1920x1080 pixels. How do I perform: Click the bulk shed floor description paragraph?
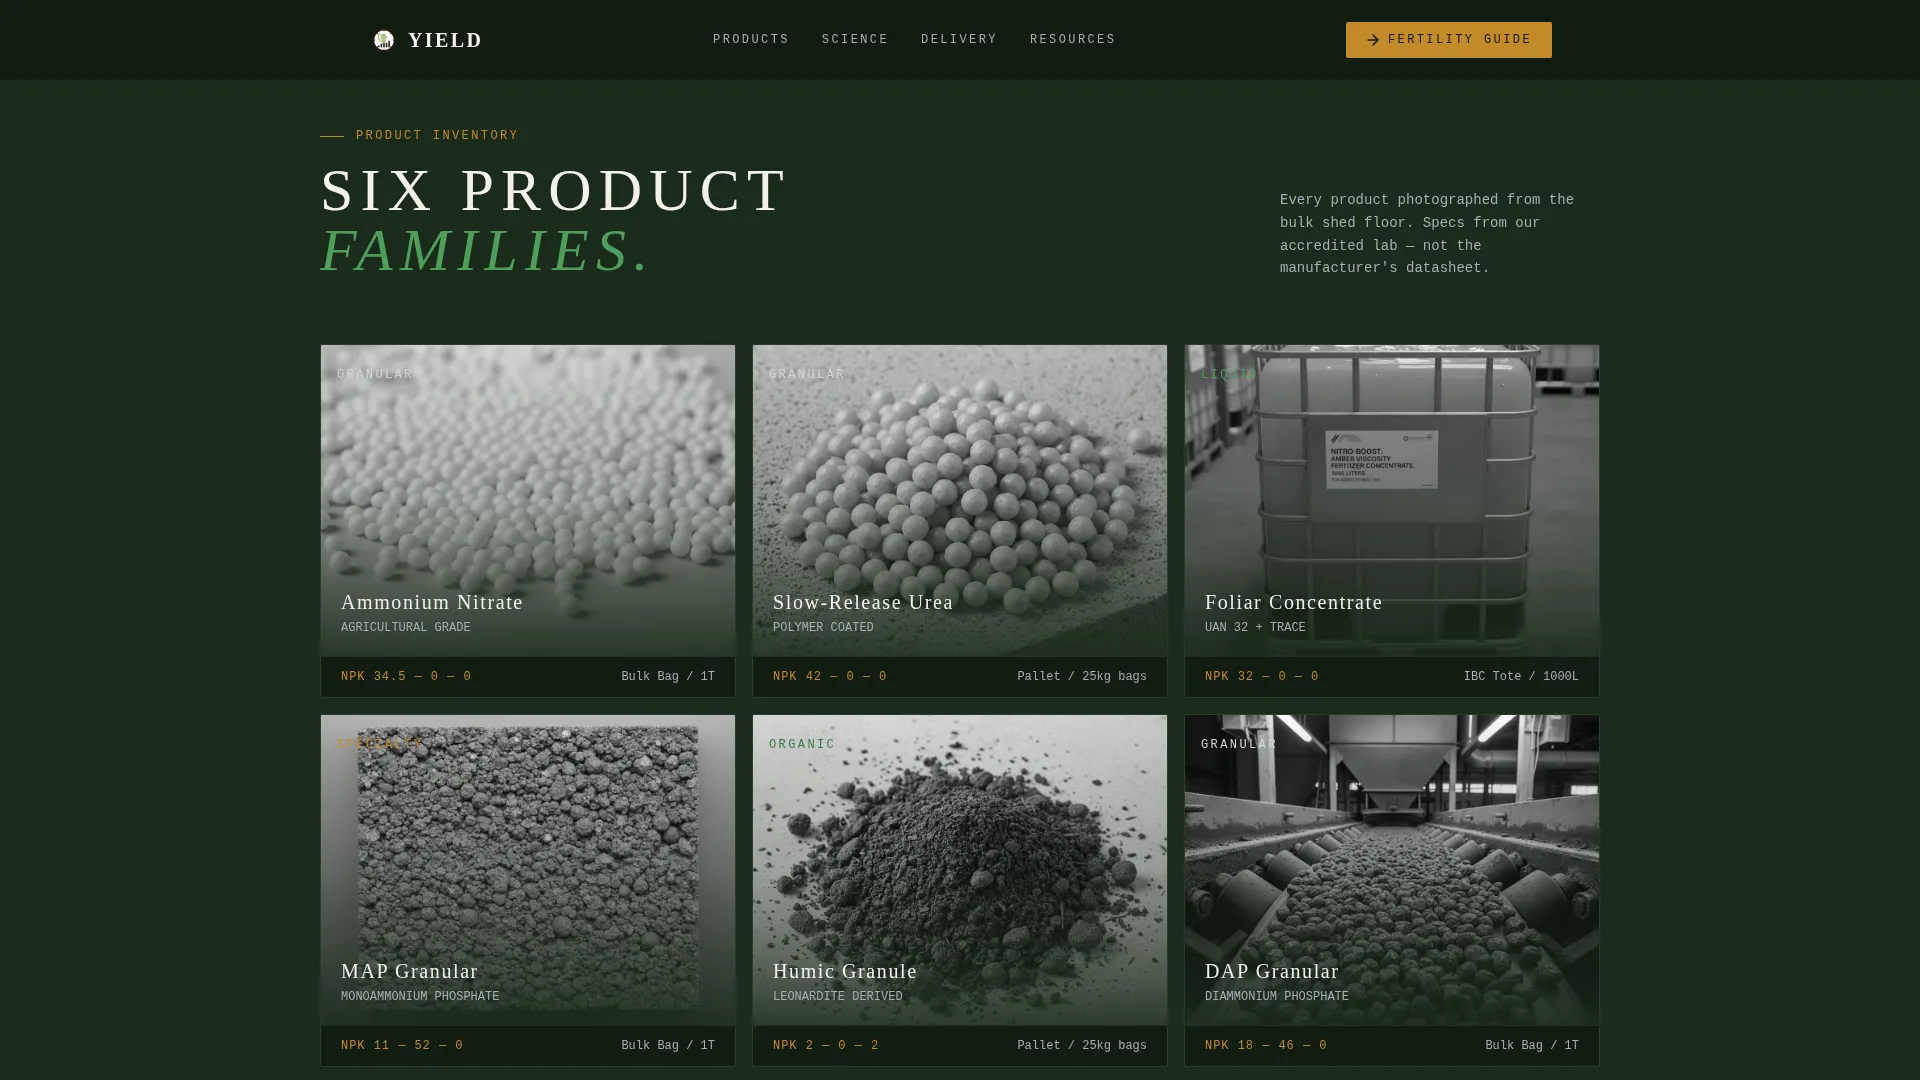click(1427, 234)
